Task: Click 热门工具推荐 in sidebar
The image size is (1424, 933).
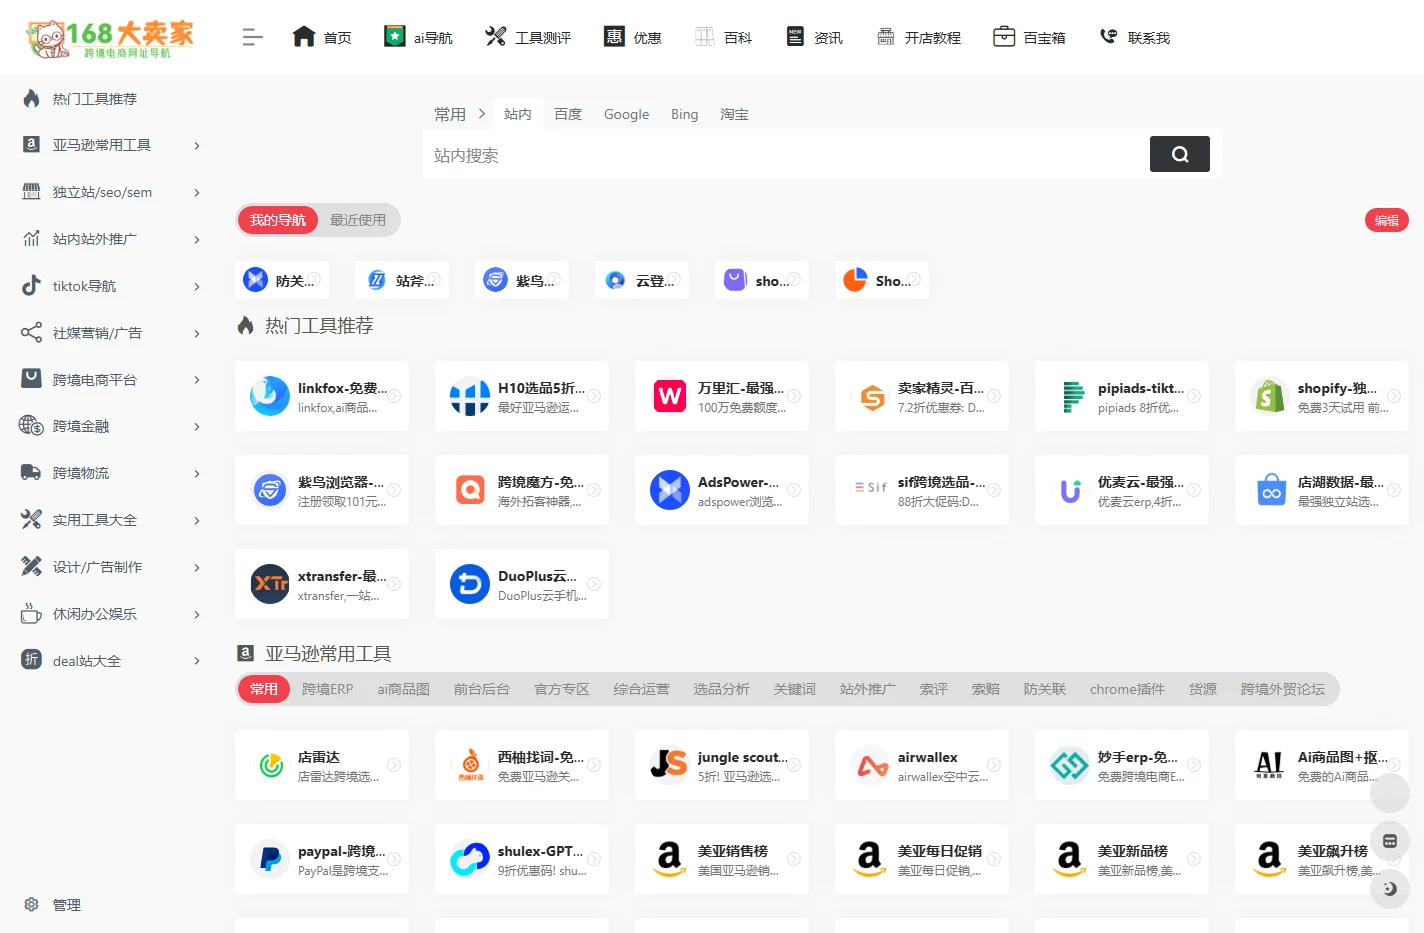Action: click(95, 99)
